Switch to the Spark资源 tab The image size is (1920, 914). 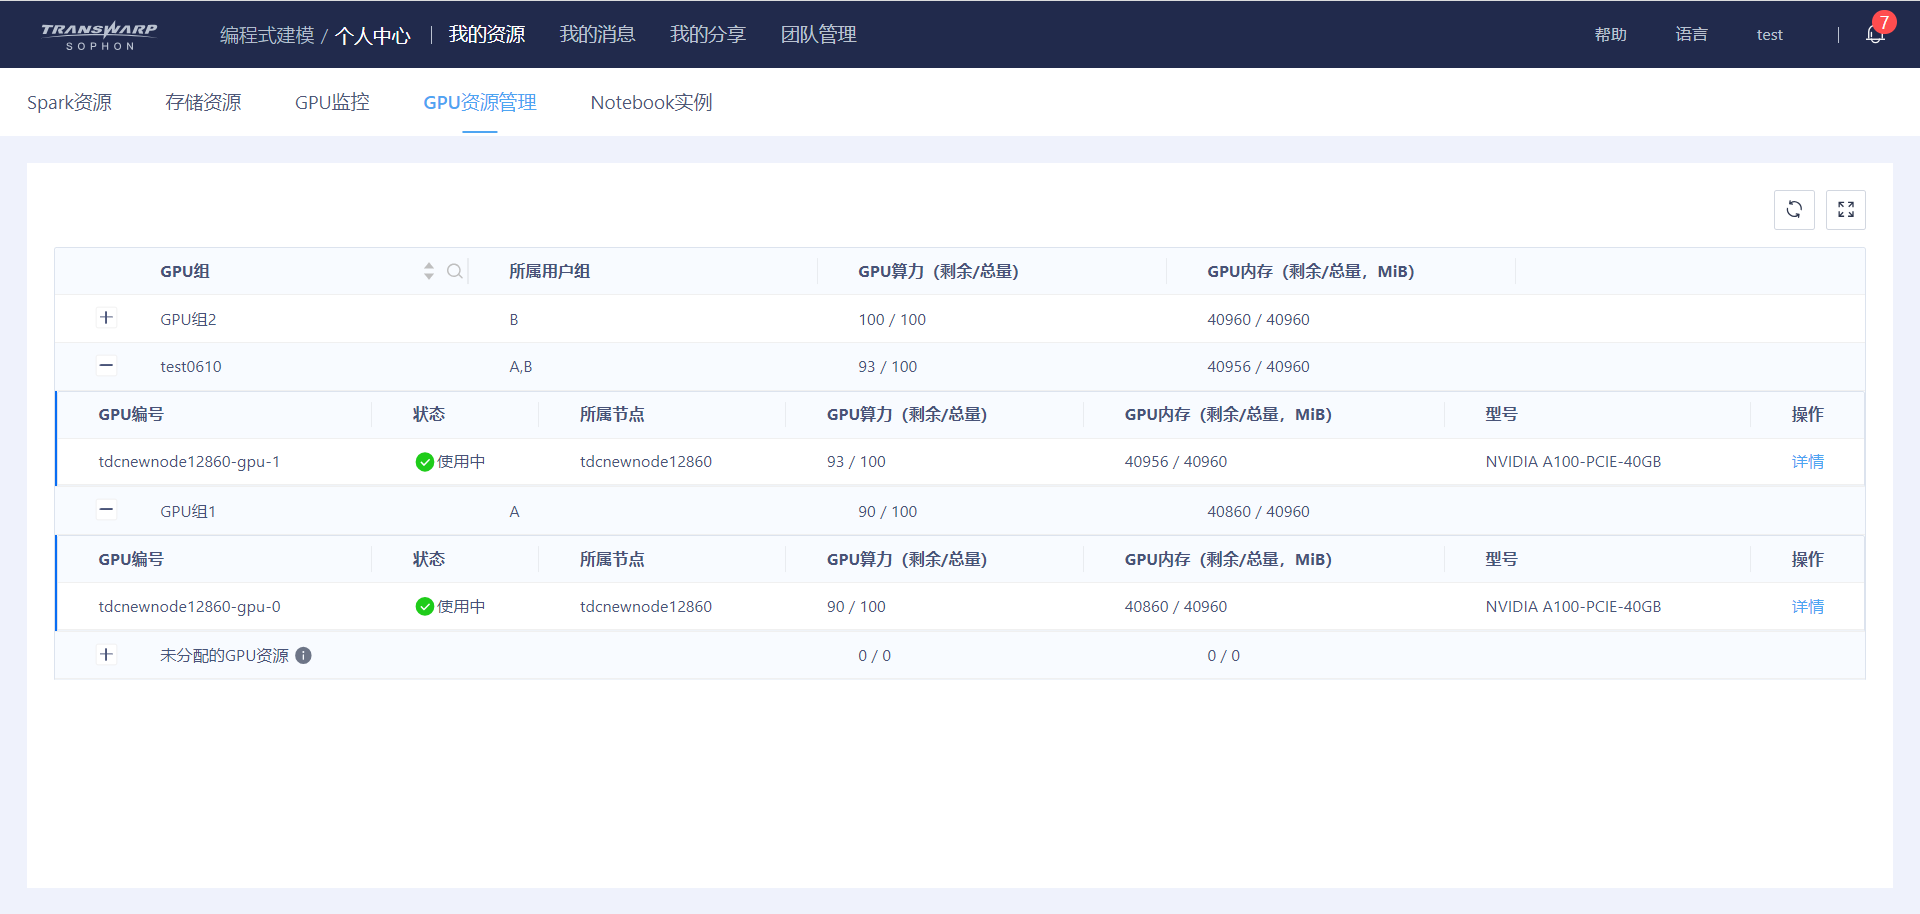click(x=69, y=102)
